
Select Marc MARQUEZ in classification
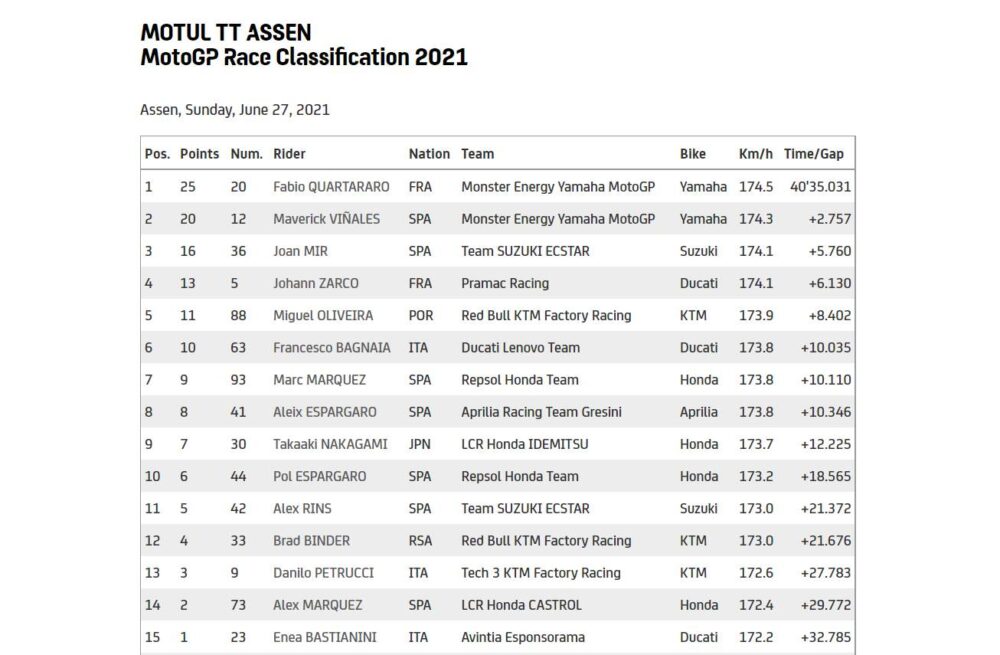coord(320,380)
